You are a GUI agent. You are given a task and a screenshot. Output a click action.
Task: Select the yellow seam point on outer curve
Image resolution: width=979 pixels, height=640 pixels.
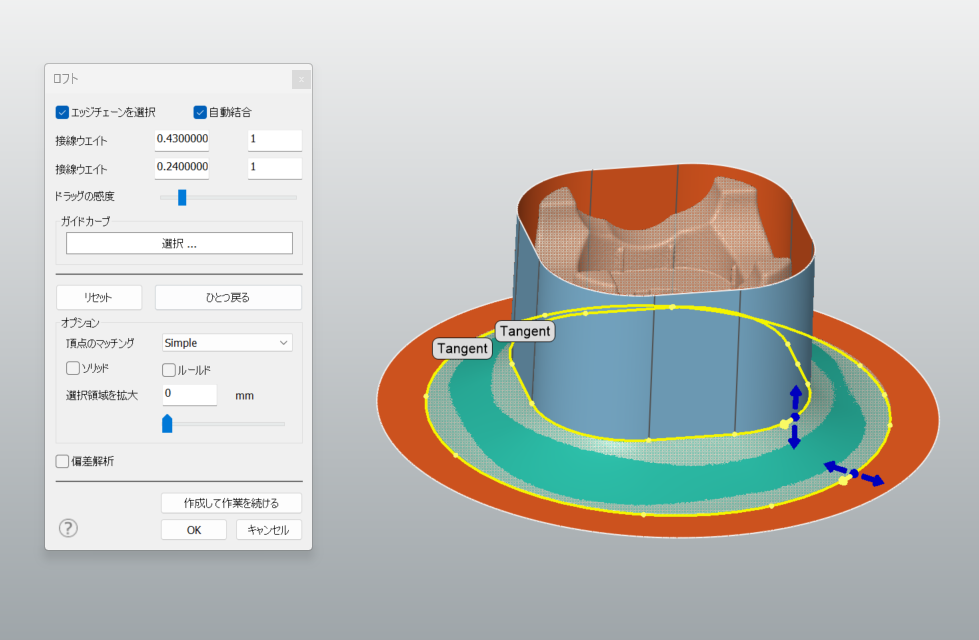pos(844,482)
